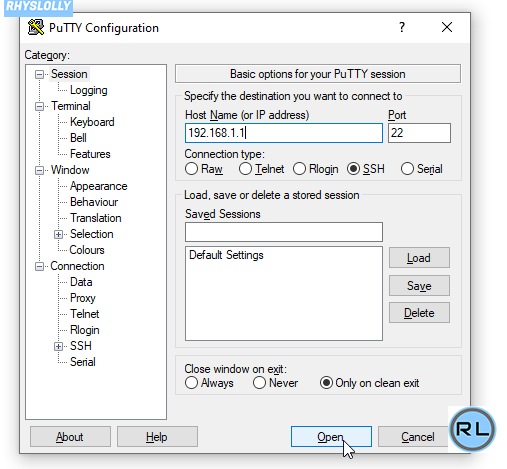This screenshot has height=469, width=507.
Task: Collapse the Connection category node
Action: coord(39,266)
